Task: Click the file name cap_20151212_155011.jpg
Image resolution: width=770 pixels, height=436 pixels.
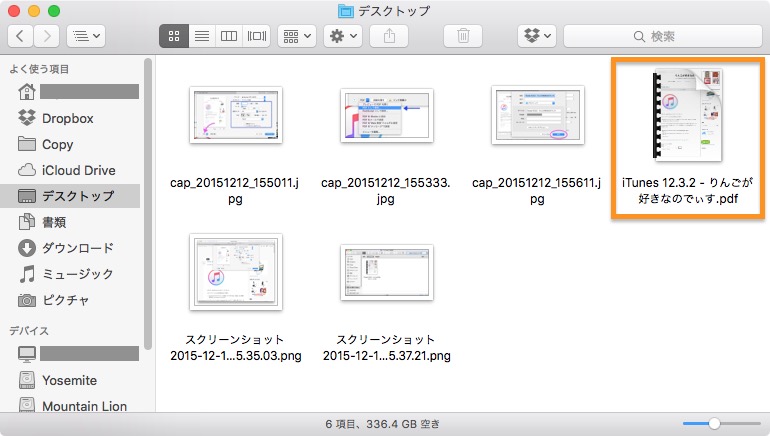Action: [235, 191]
